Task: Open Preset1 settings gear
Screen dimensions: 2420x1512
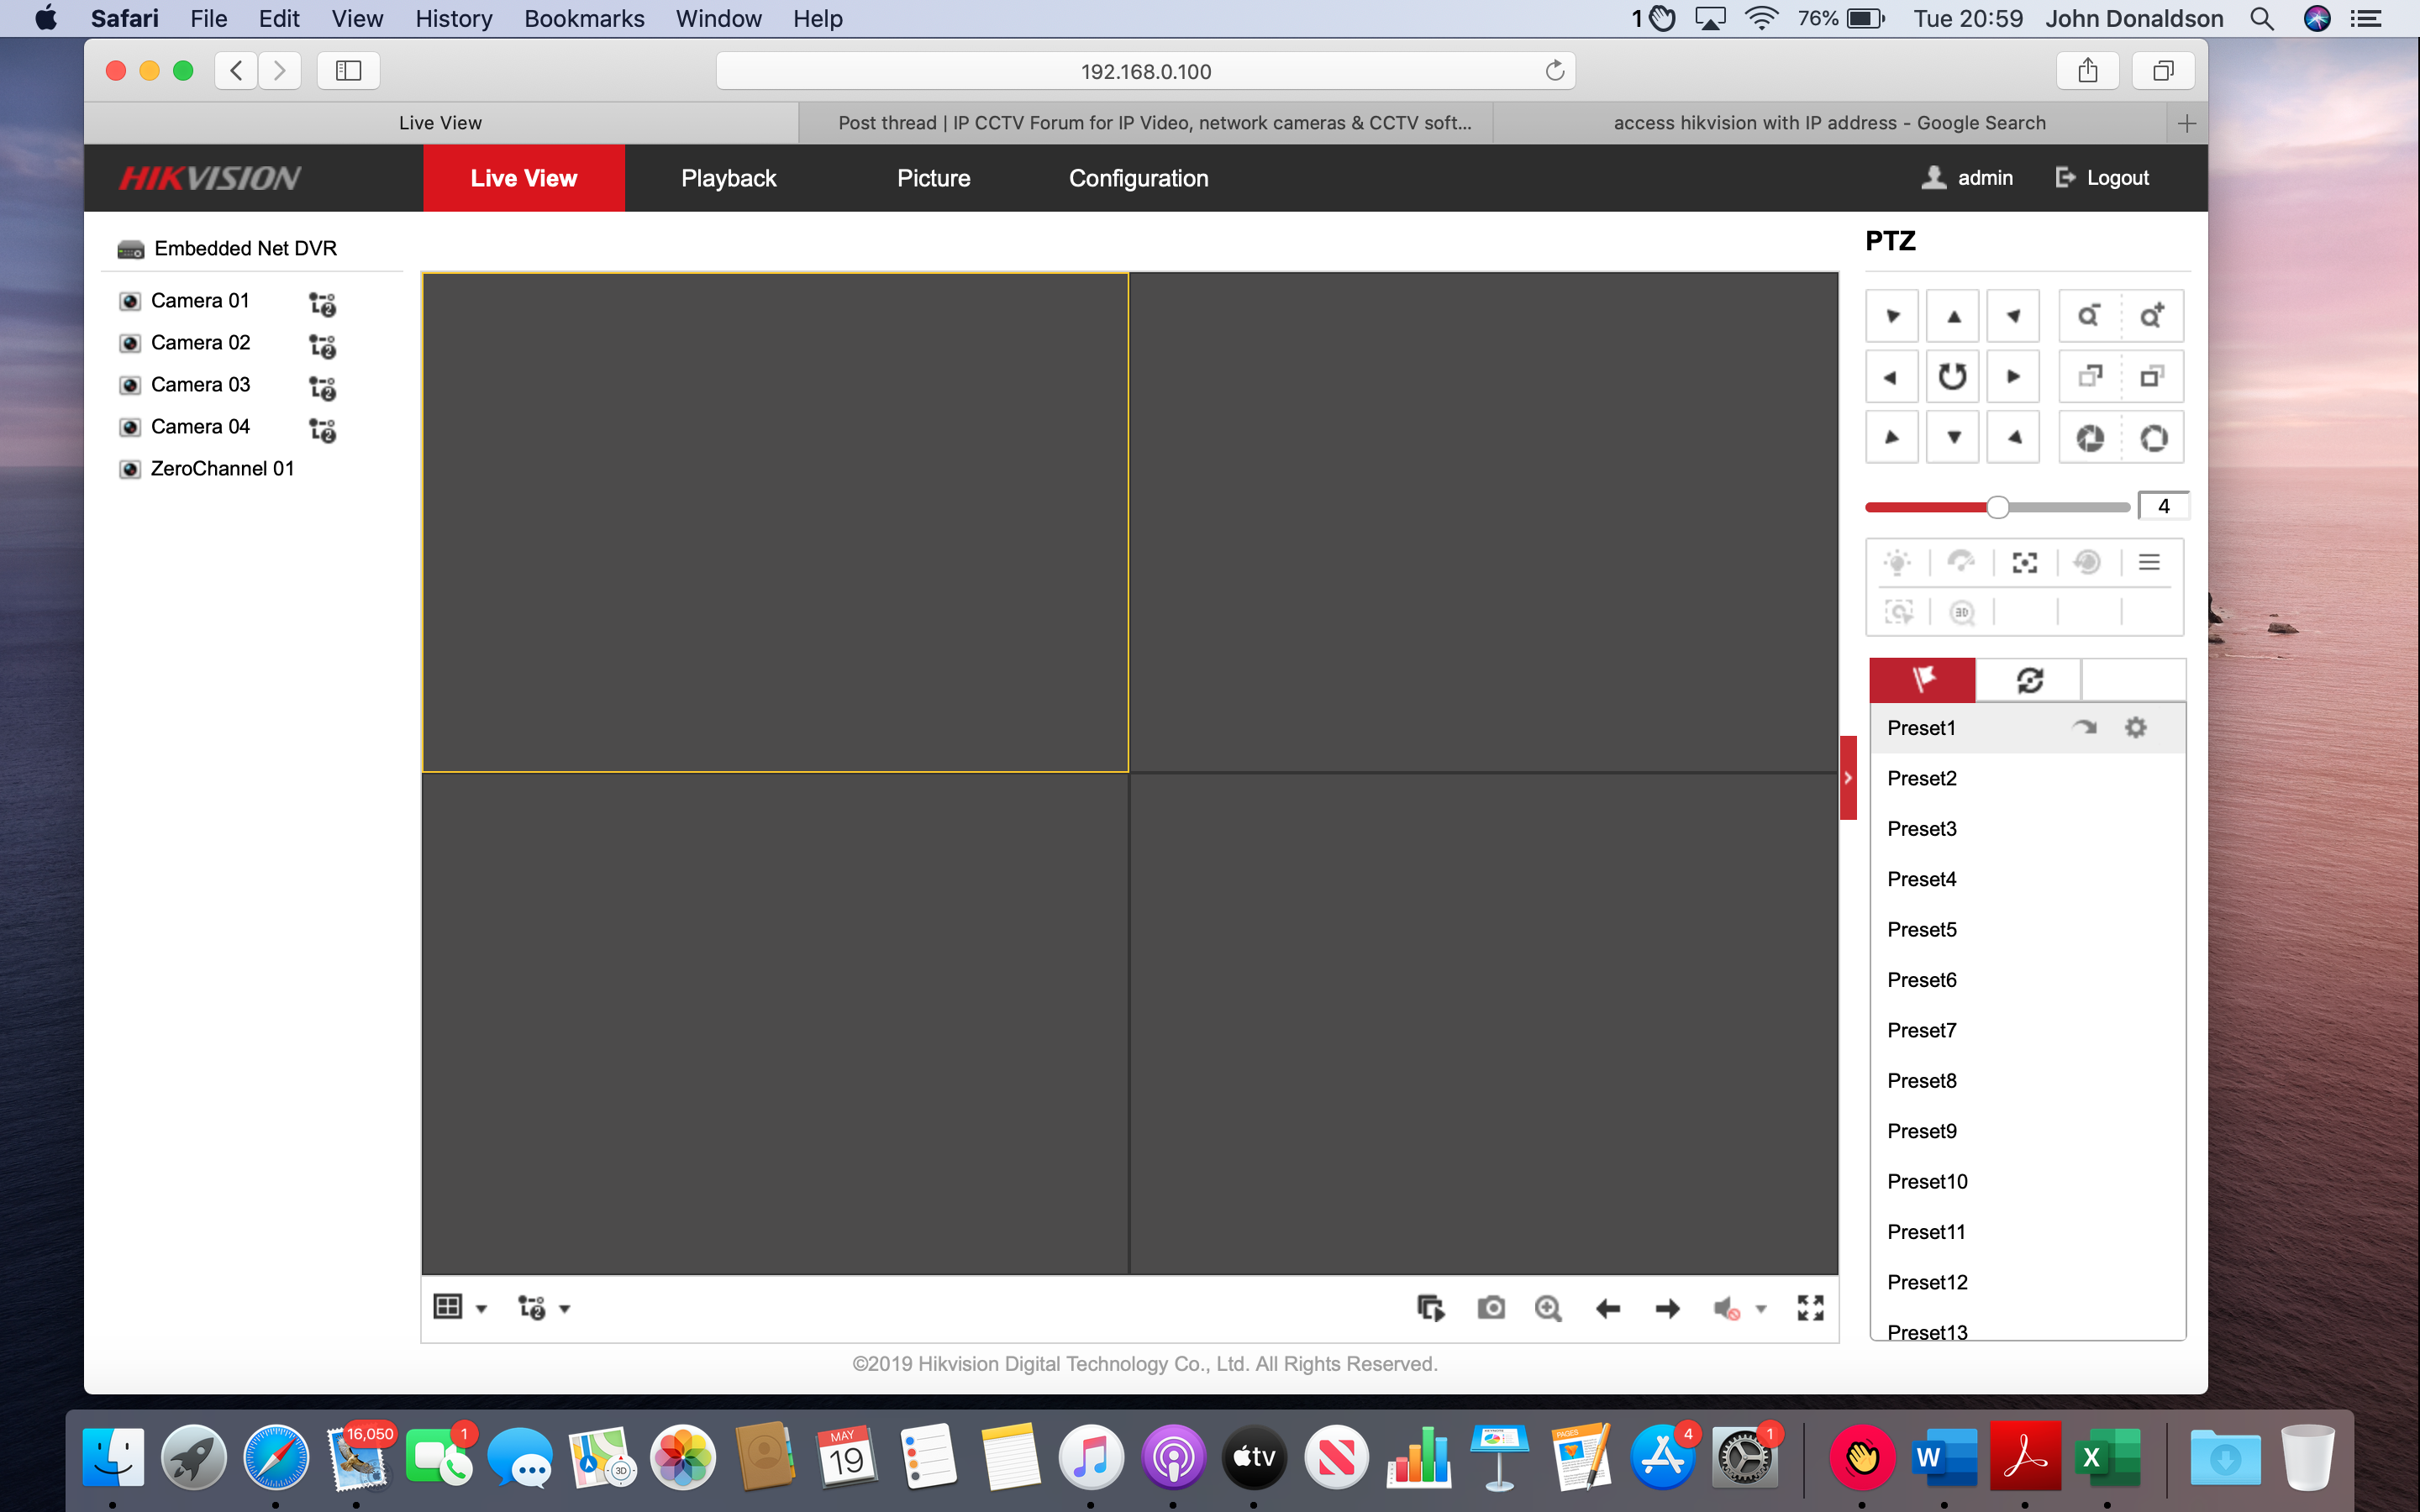Action: pyautogui.click(x=2135, y=728)
